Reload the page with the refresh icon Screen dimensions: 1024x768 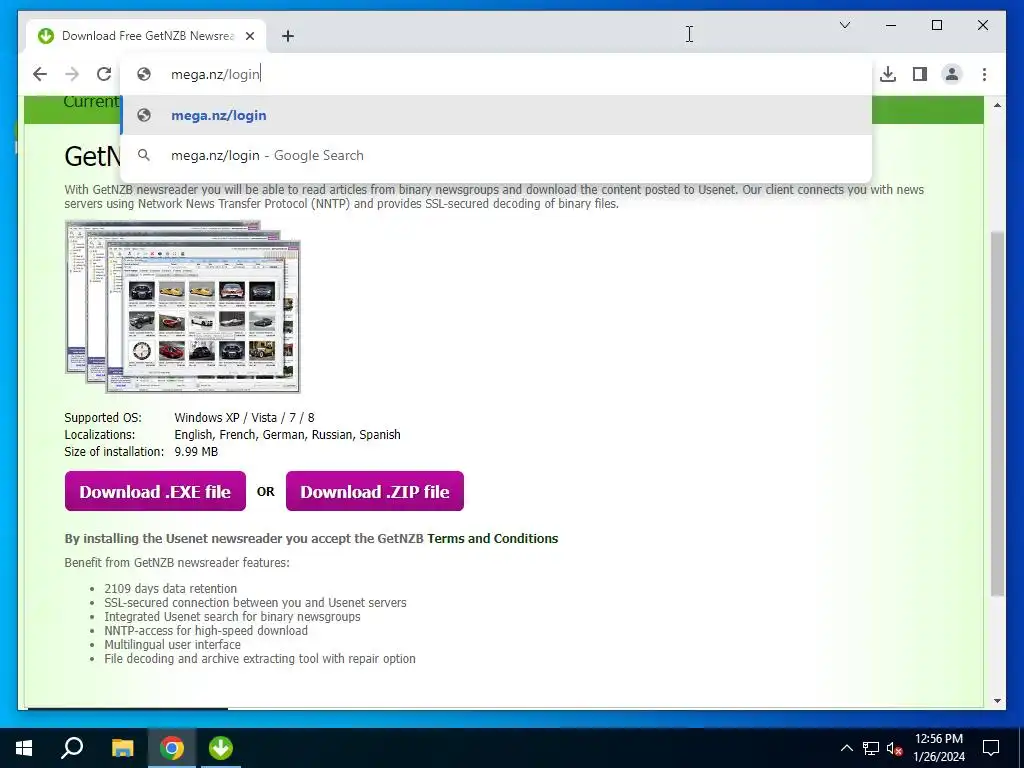pos(104,74)
